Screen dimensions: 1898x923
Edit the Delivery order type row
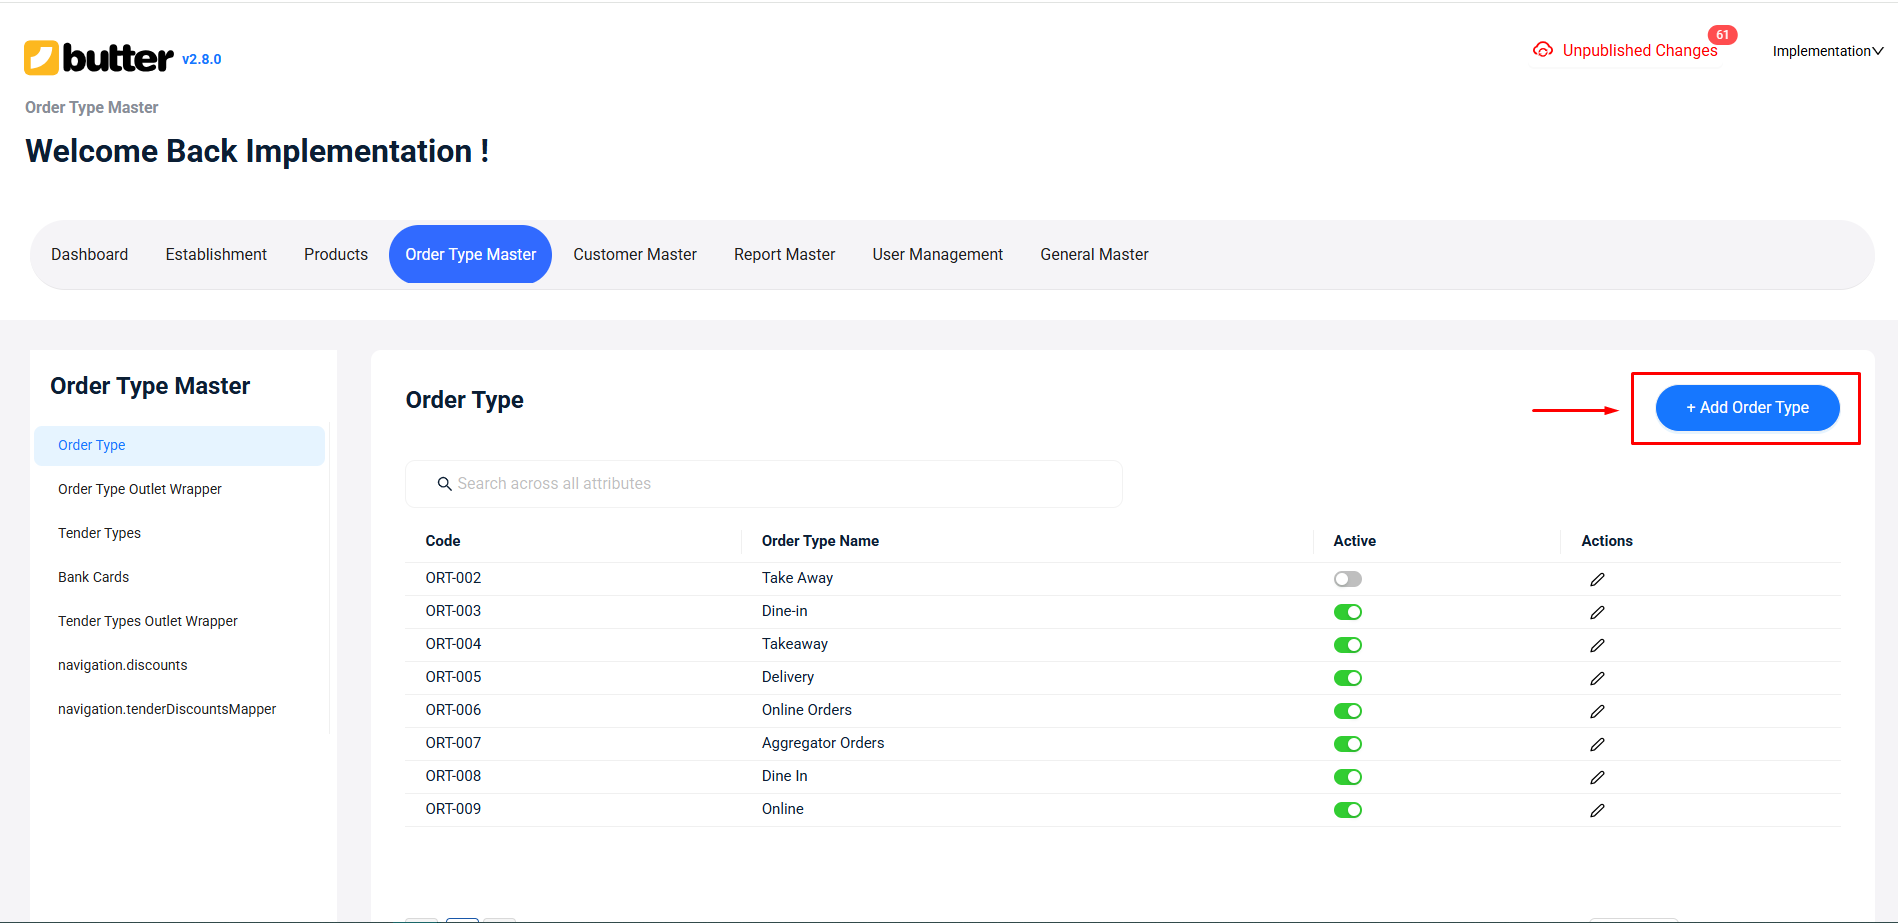(x=1597, y=679)
